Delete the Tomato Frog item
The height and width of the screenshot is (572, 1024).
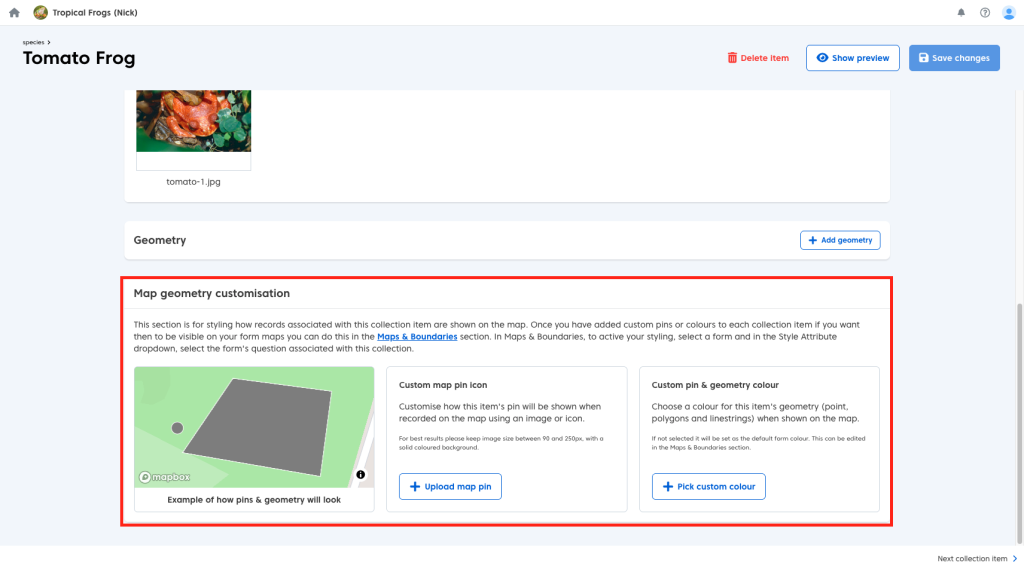coord(758,58)
